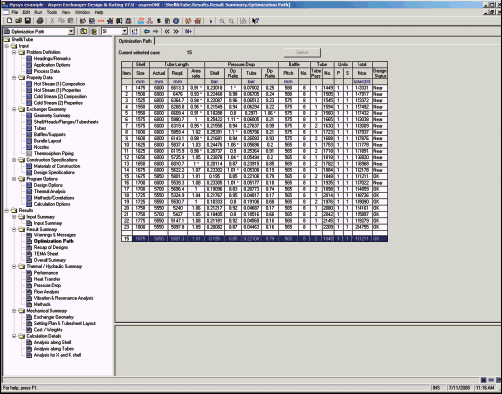Open Vibration & Resonance Analysis tree item

[x=63, y=298]
